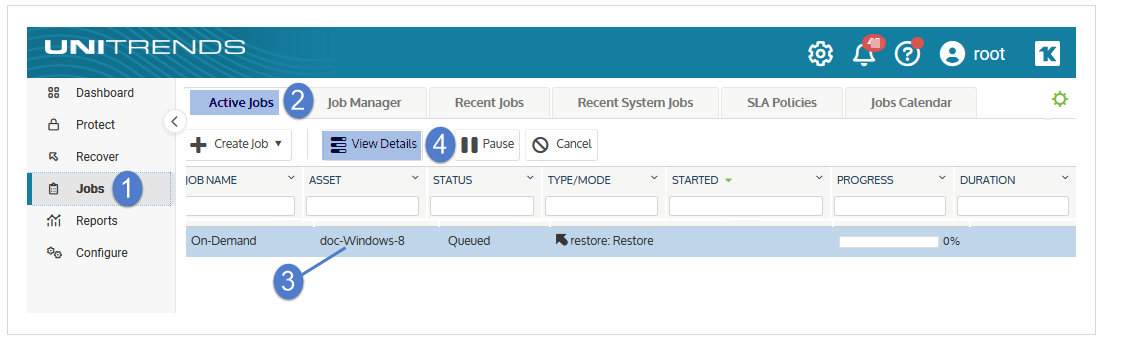
Task: Click the Queued status cell
Action: pyautogui.click(x=469, y=241)
